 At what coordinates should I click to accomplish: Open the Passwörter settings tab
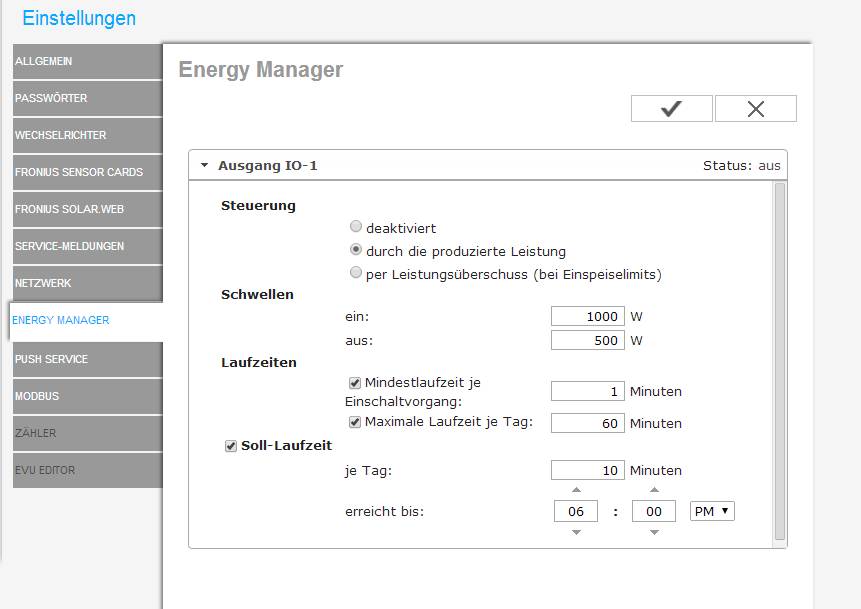(88, 98)
